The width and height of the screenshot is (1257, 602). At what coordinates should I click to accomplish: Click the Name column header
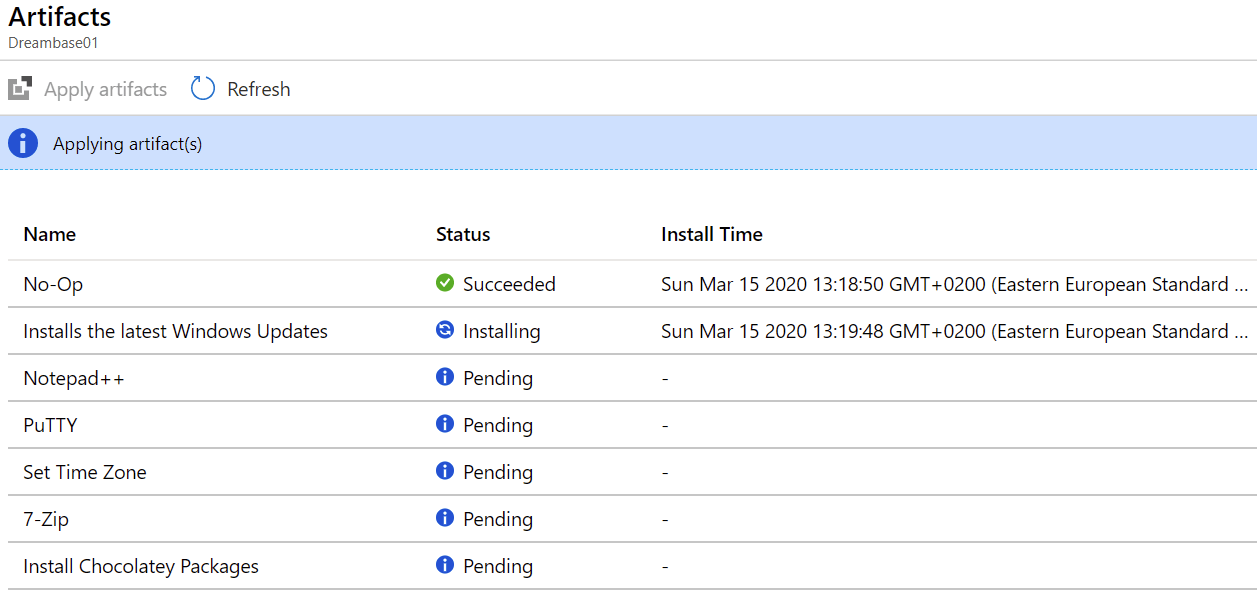[50, 234]
